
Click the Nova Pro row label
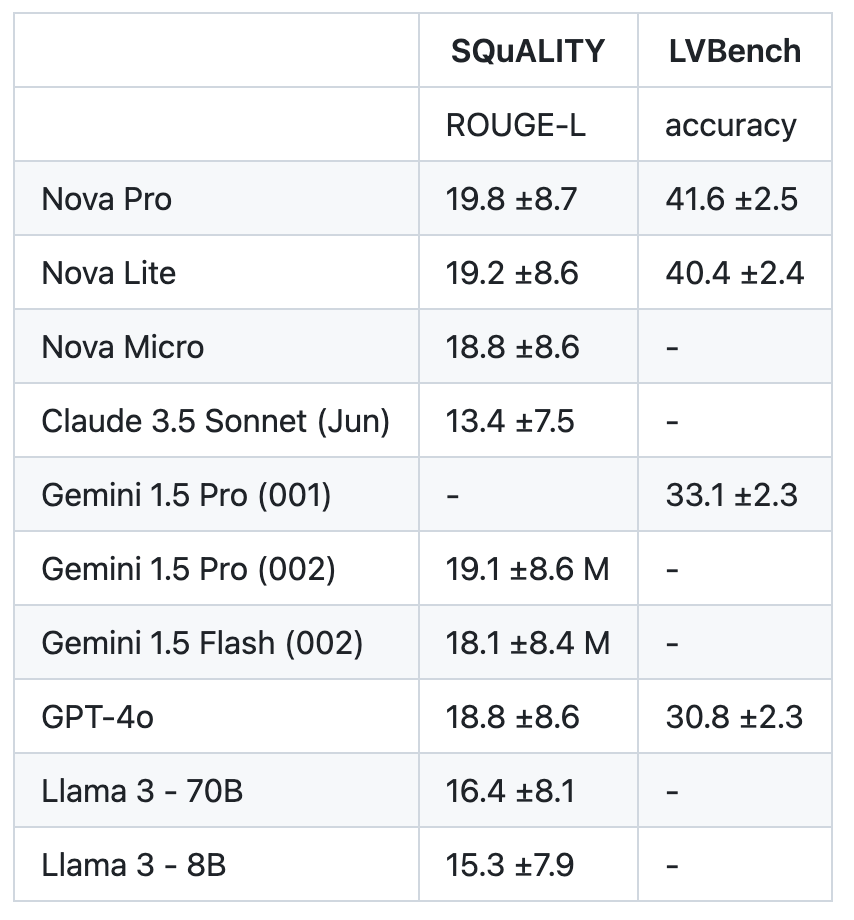tap(107, 199)
